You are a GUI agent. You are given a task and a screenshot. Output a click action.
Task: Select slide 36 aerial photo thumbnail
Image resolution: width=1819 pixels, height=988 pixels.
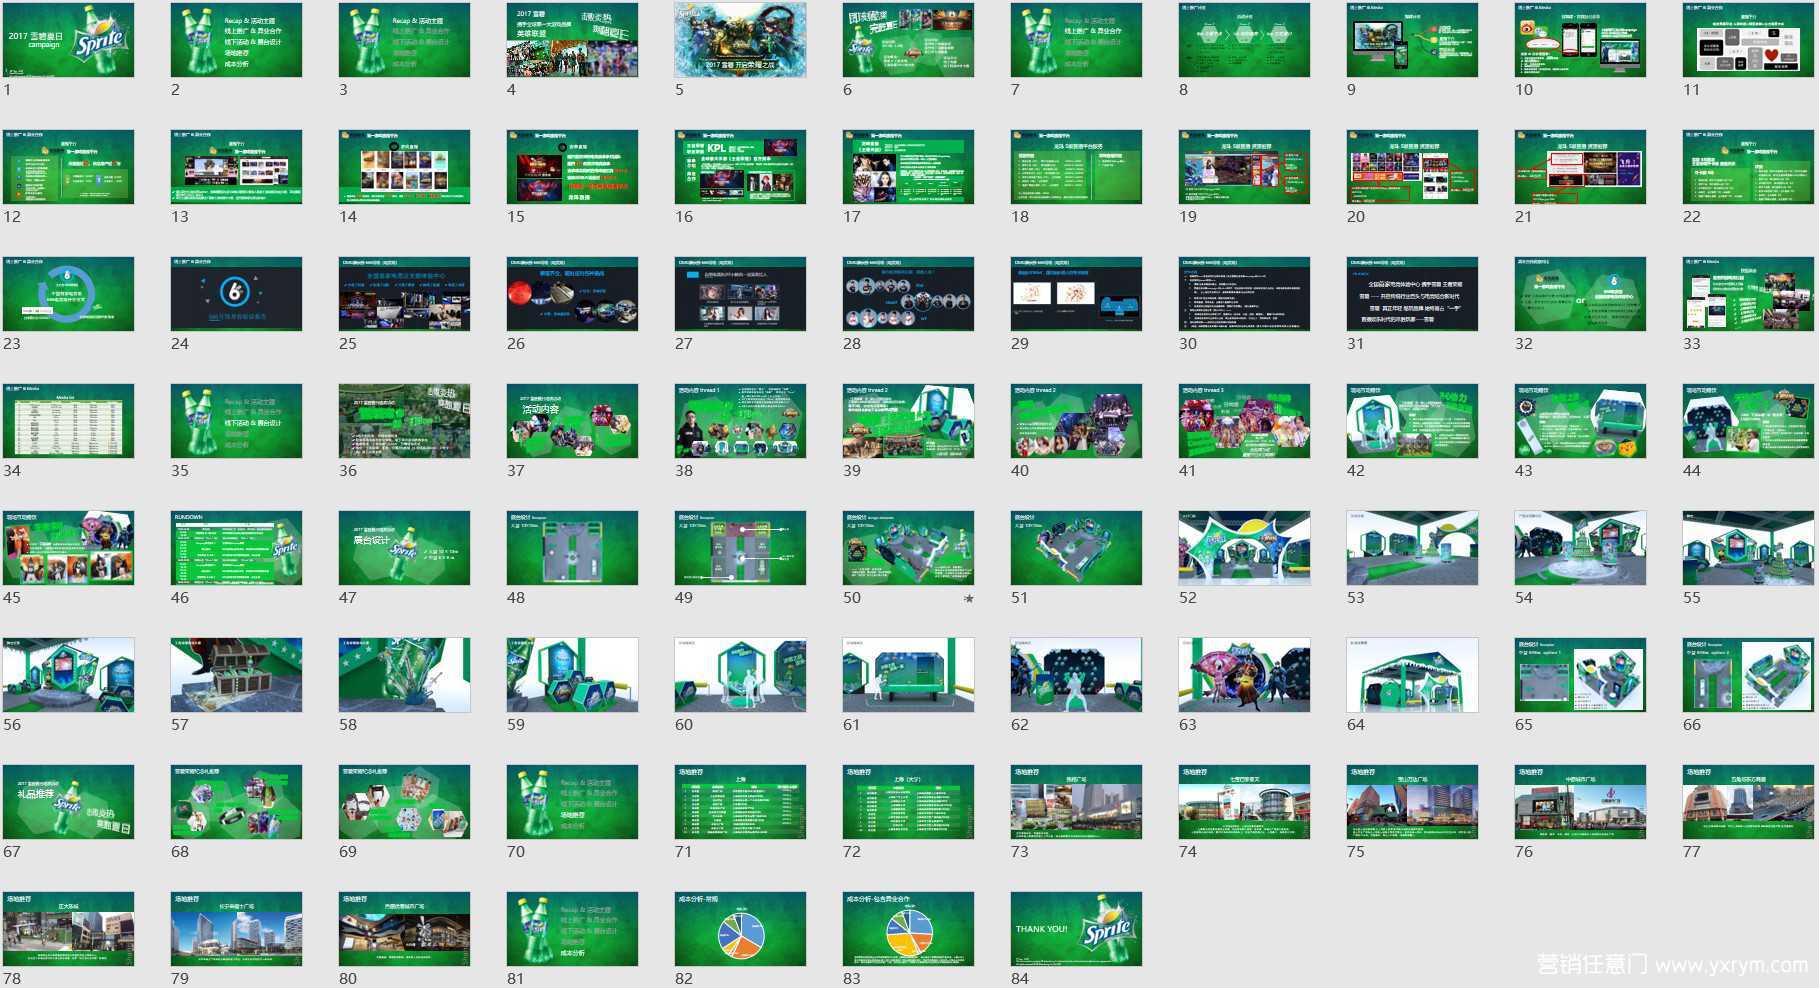[404, 421]
